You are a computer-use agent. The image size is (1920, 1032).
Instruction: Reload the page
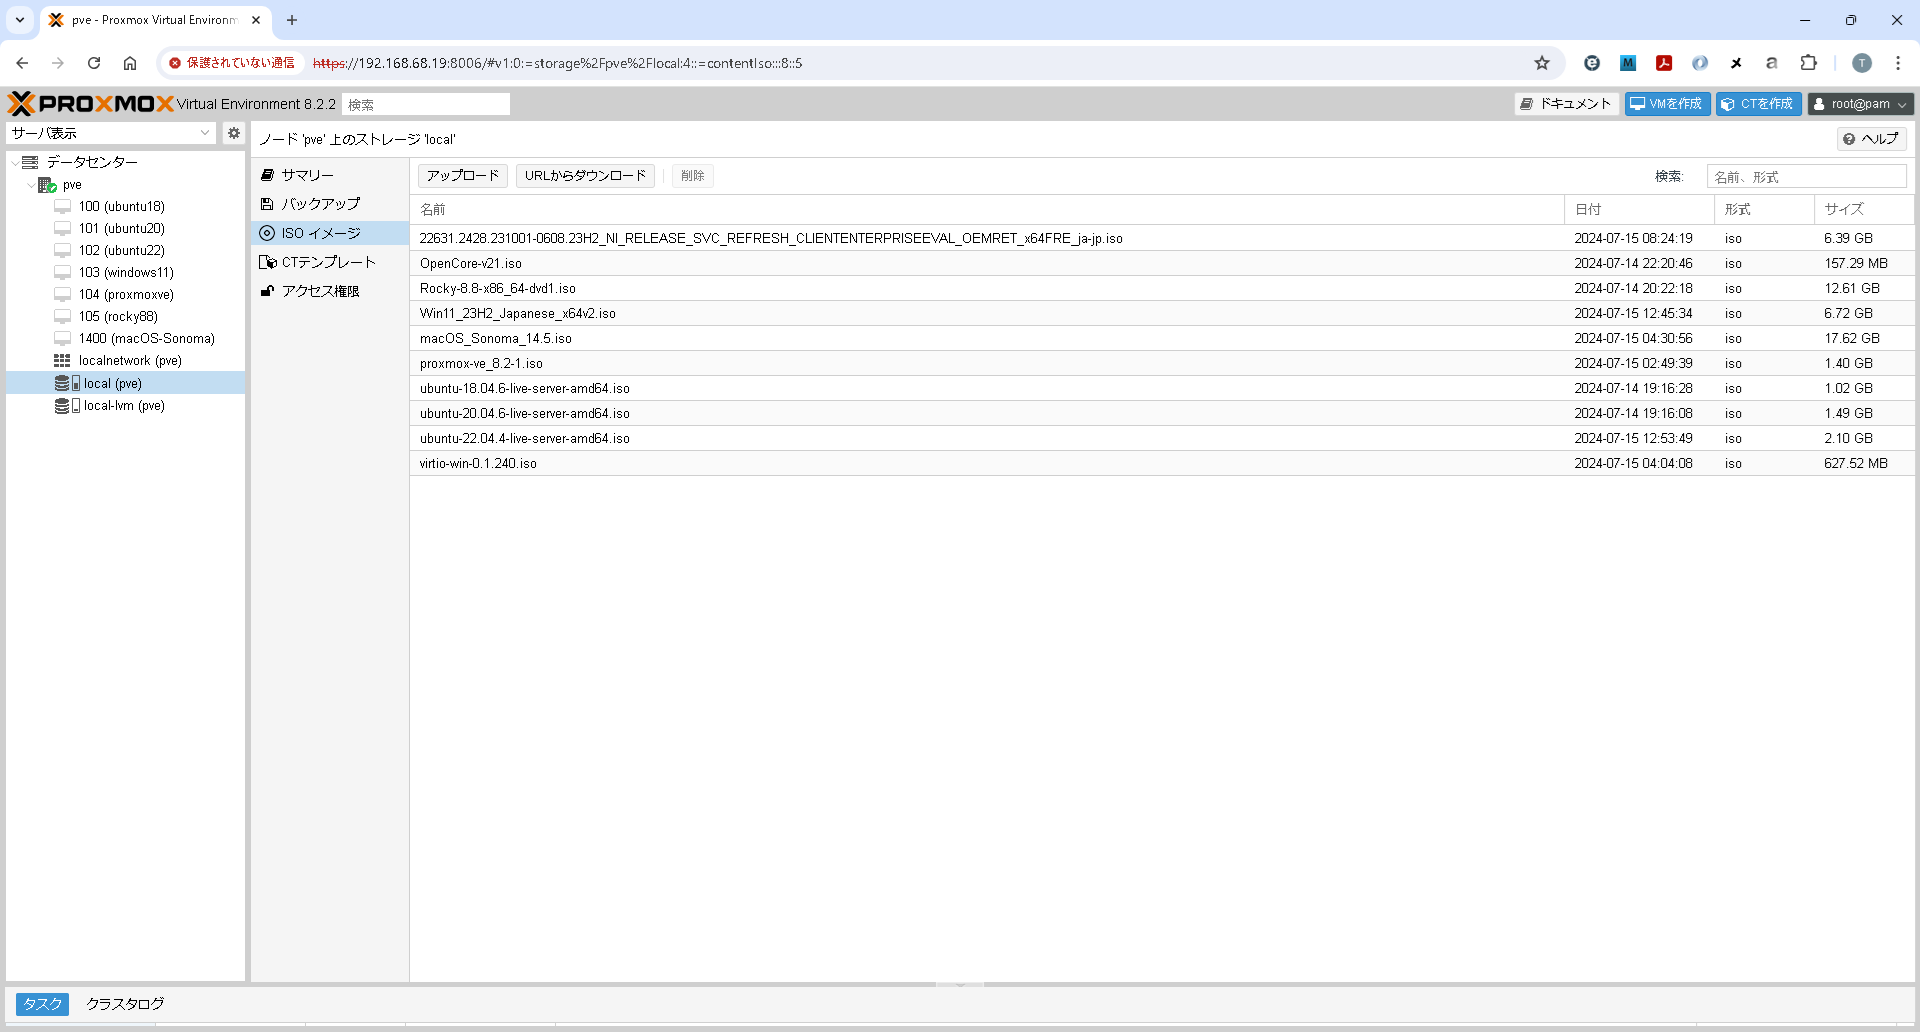click(94, 63)
